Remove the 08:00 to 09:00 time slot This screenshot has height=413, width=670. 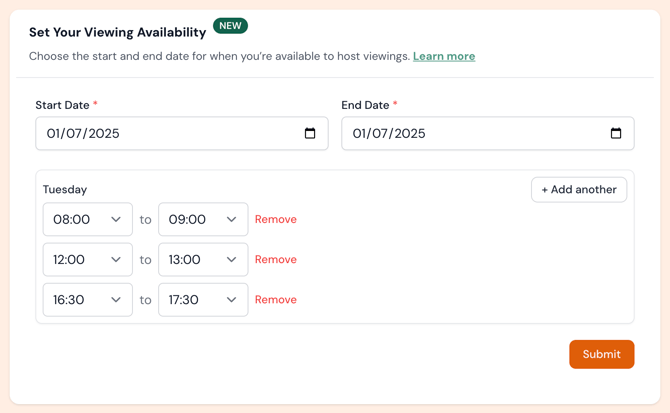click(x=275, y=220)
